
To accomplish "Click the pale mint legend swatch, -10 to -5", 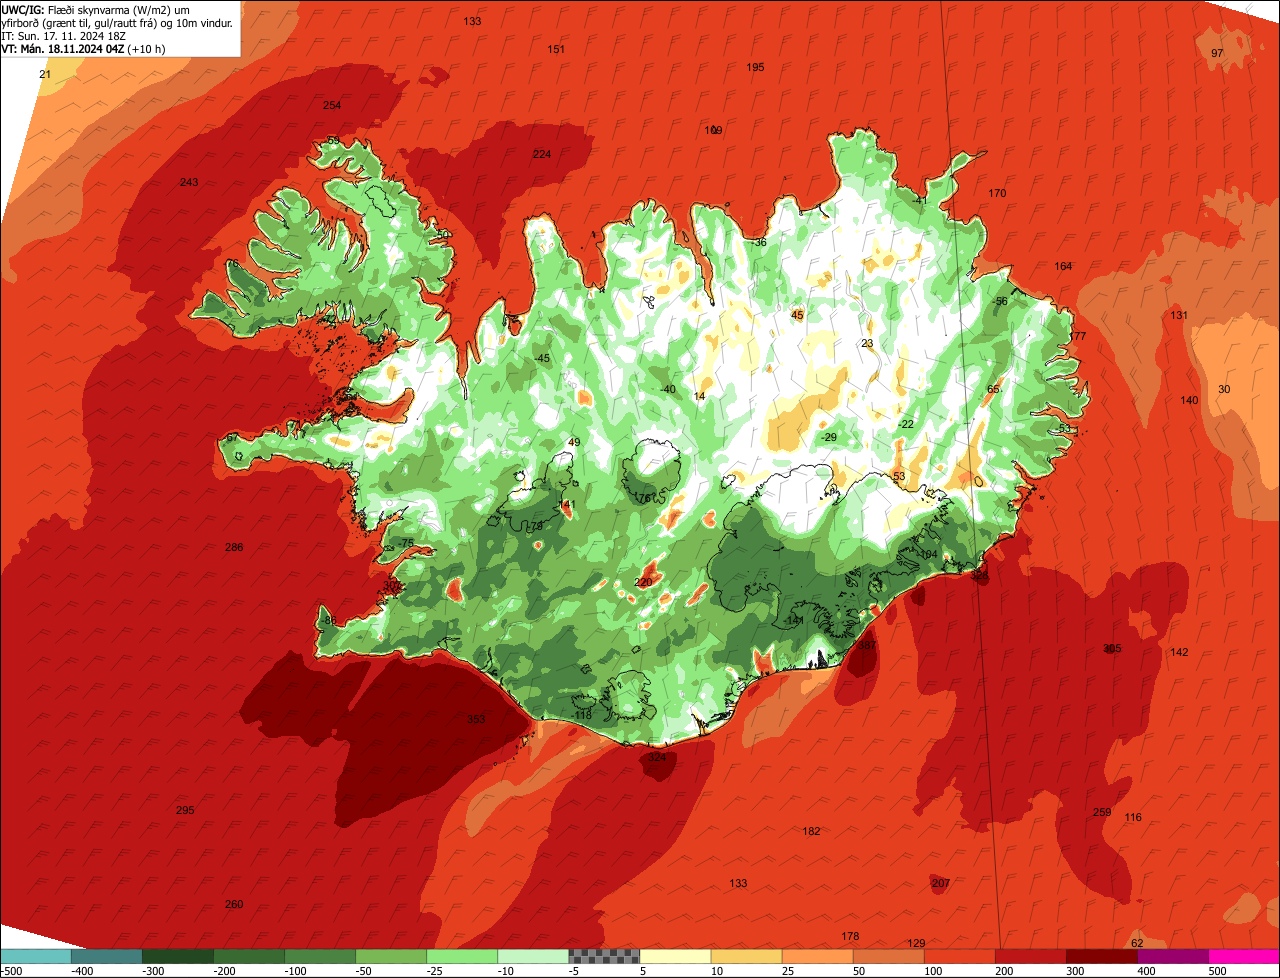I will 533,956.
